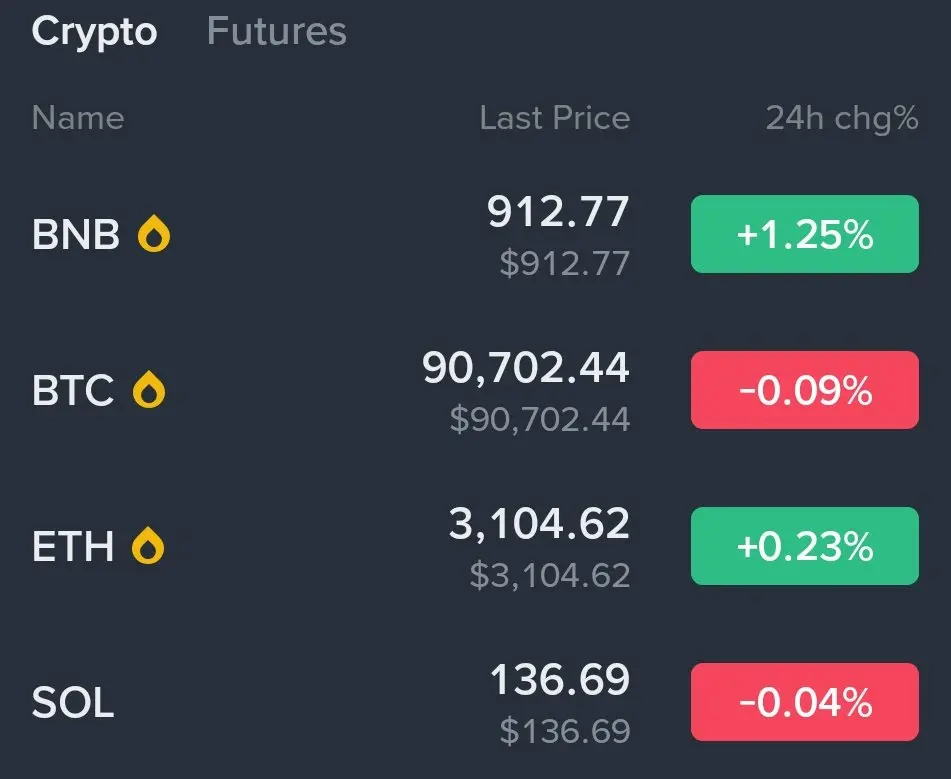This screenshot has height=779, width=951.
Task: Toggle the ETH +0.23% change badge
Action: (805, 546)
